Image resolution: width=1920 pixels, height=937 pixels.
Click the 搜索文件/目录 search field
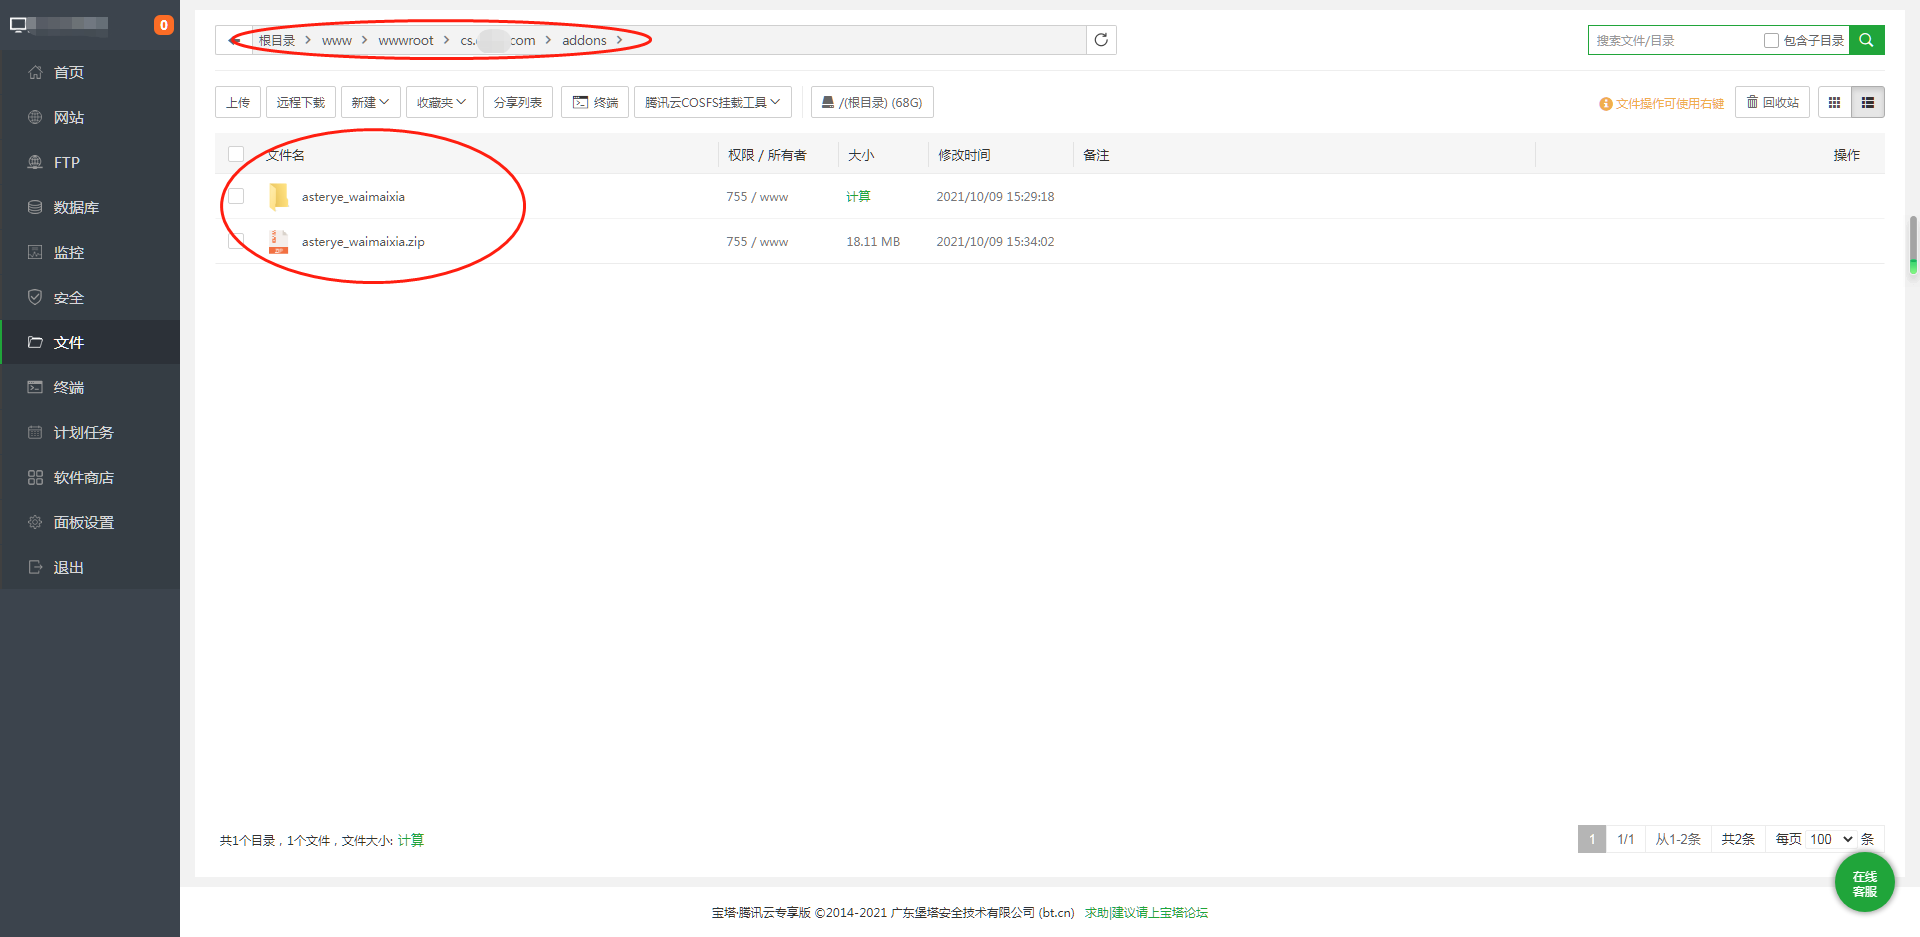(x=1675, y=40)
